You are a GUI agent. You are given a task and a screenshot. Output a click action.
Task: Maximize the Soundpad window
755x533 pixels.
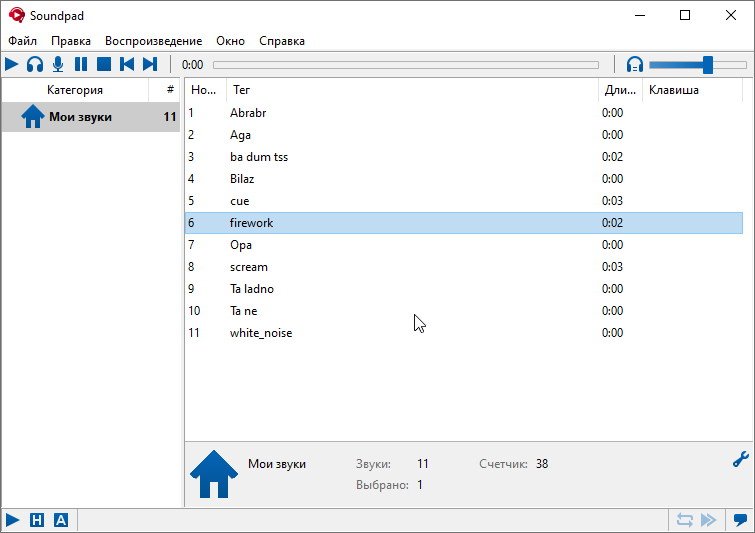[x=685, y=15]
